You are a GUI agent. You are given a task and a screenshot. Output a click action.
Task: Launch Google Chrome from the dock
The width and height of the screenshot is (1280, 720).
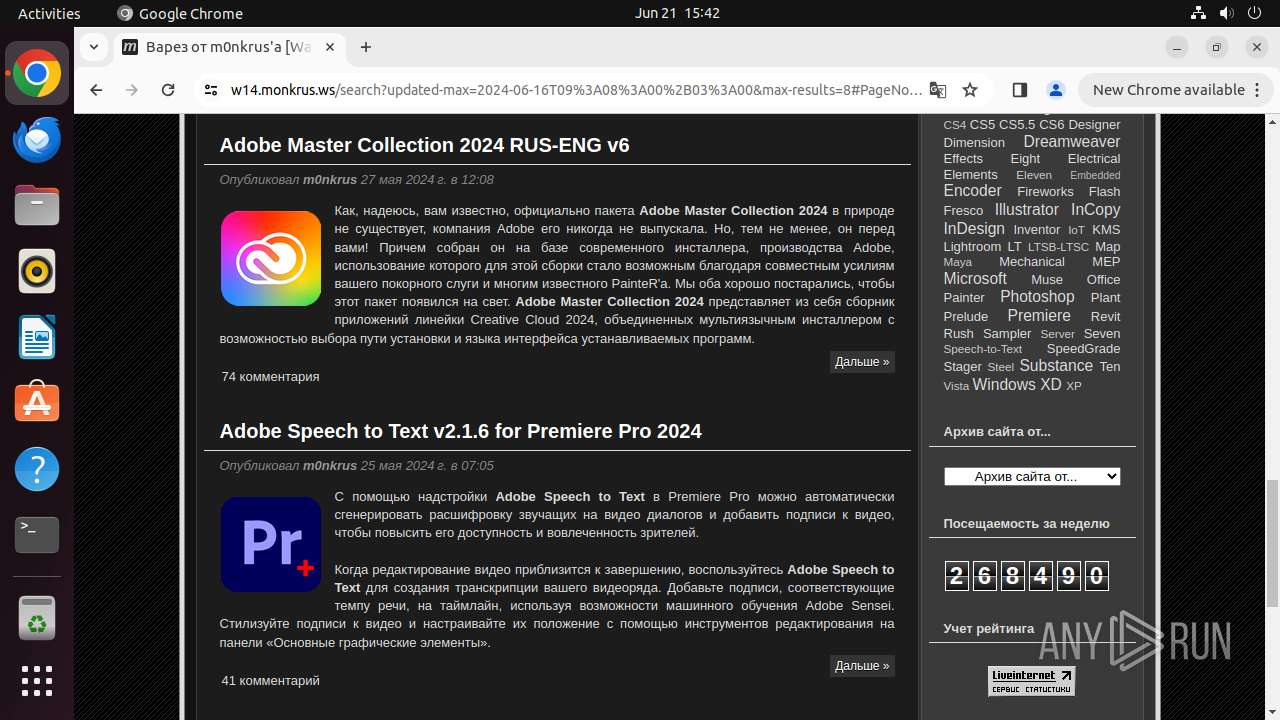(x=37, y=74)
